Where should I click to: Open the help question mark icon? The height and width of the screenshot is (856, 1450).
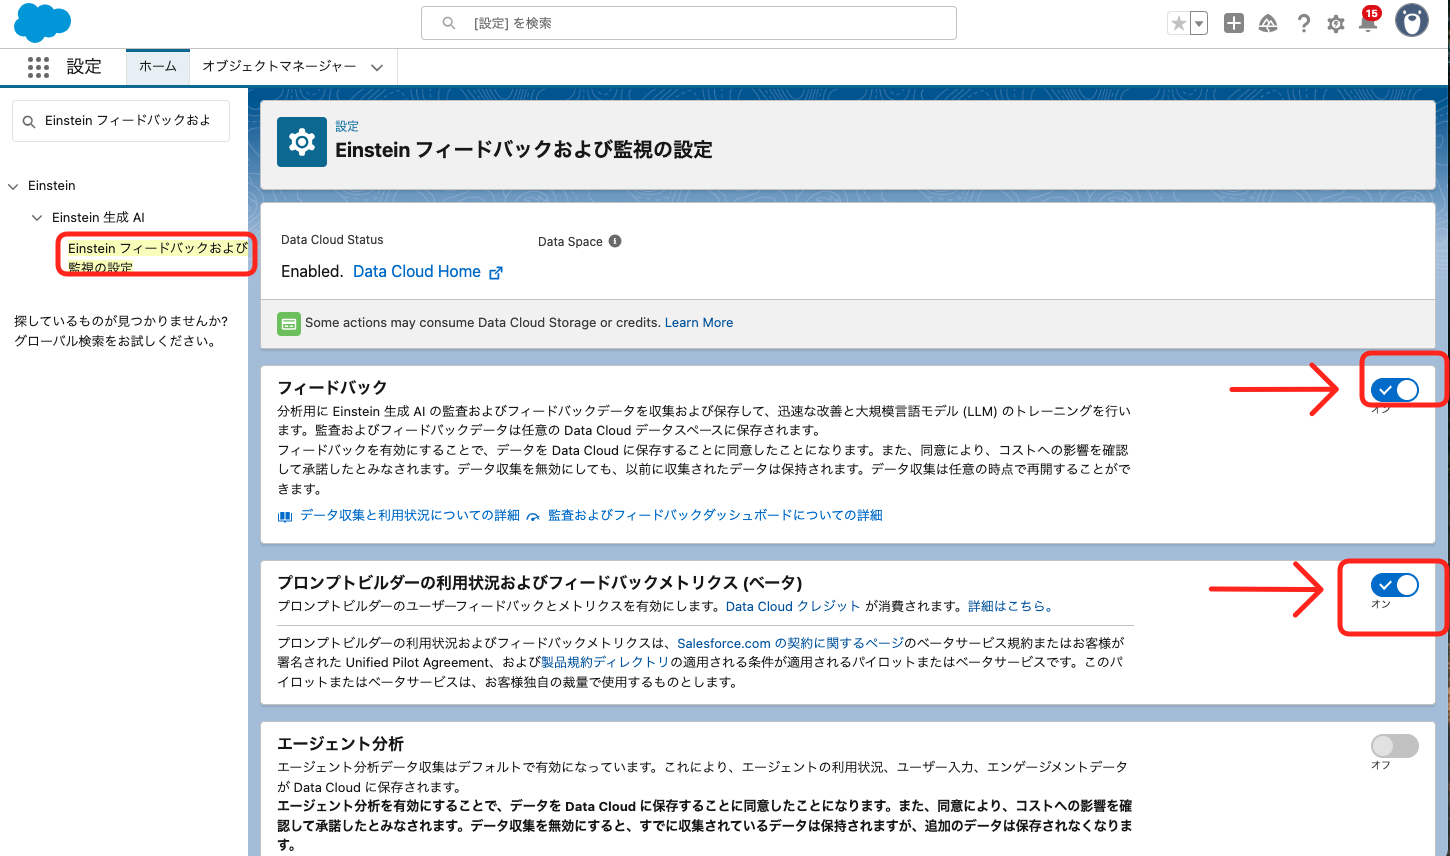point(1303,23)
